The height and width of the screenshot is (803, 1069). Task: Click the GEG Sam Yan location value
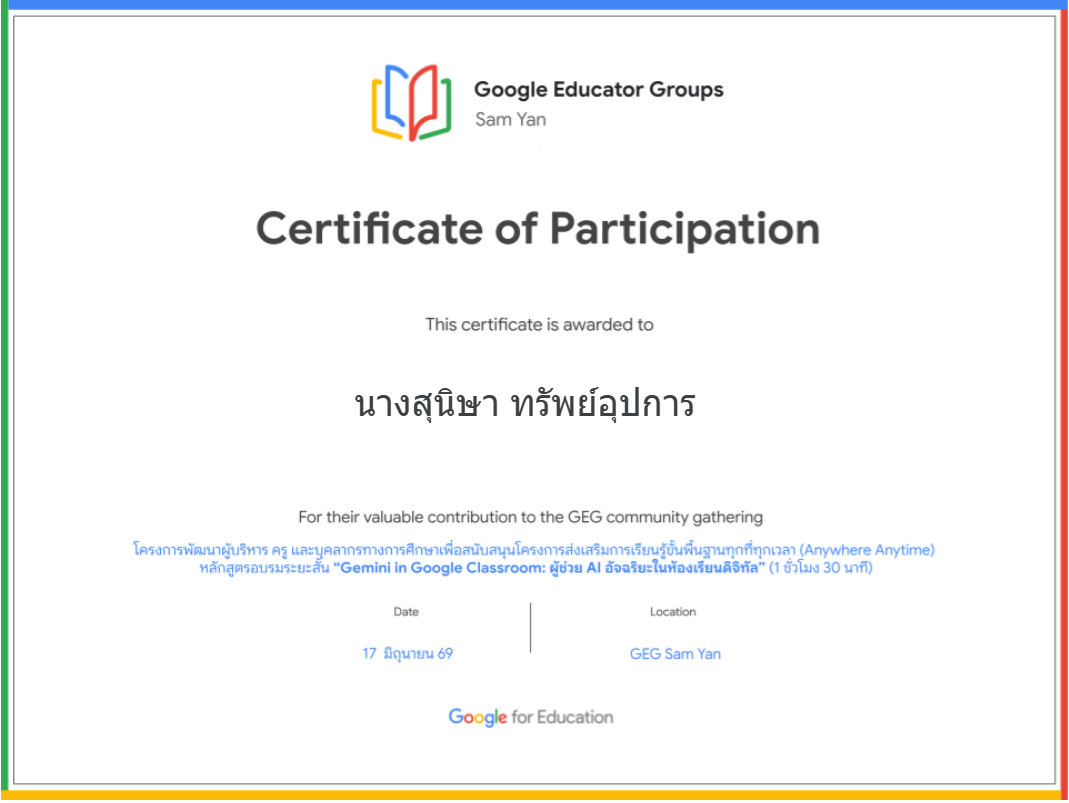pos(675,654)
